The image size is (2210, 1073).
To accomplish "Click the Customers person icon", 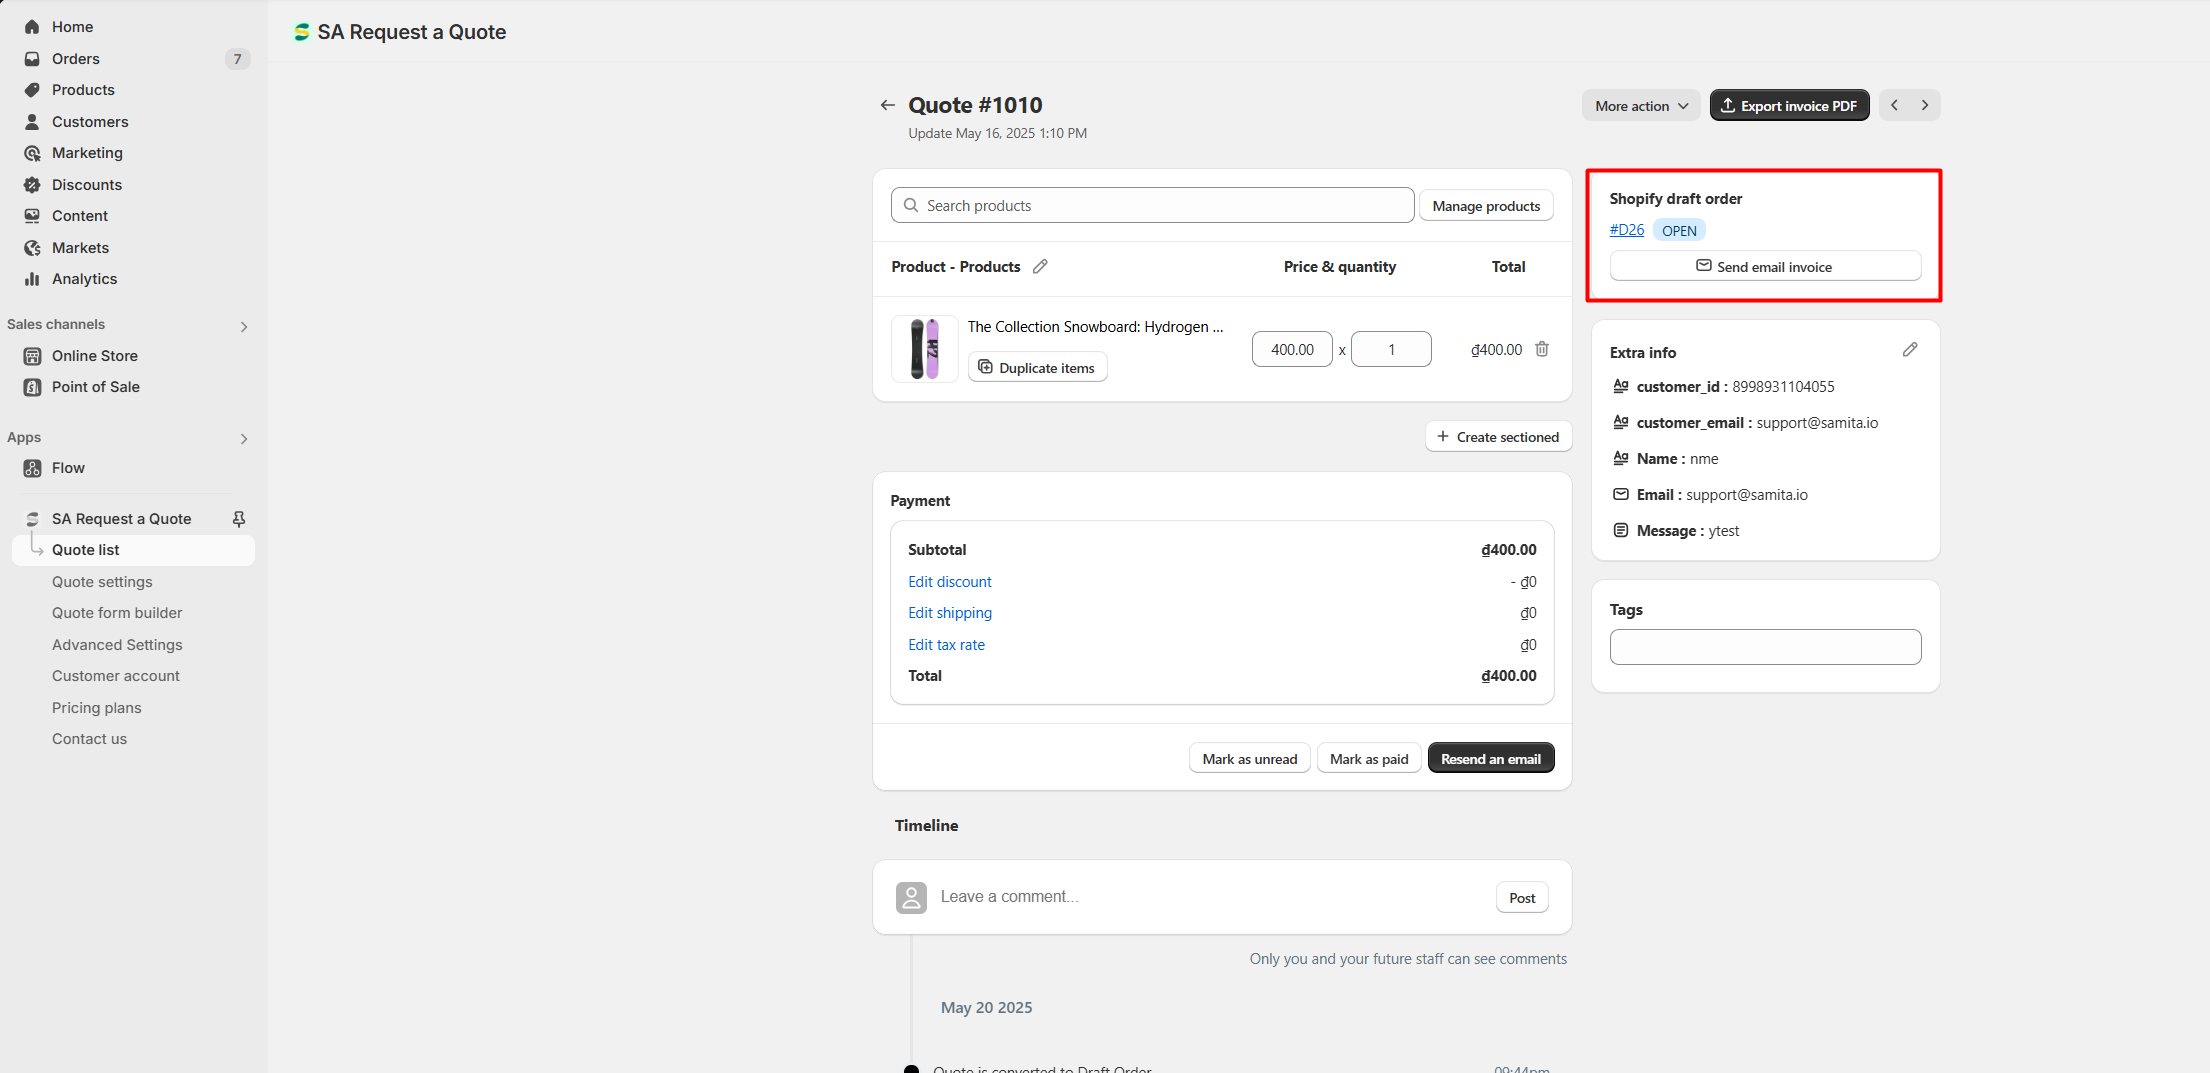I will click(32, 122).
